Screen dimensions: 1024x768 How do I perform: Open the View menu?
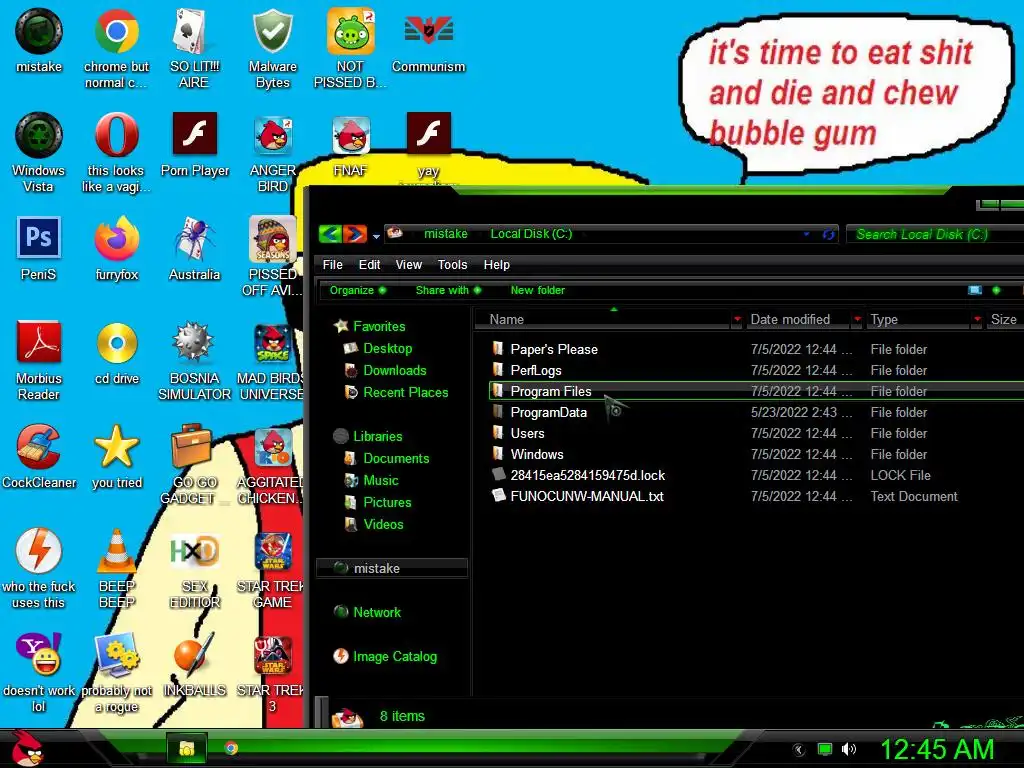(x=408, y=264)
